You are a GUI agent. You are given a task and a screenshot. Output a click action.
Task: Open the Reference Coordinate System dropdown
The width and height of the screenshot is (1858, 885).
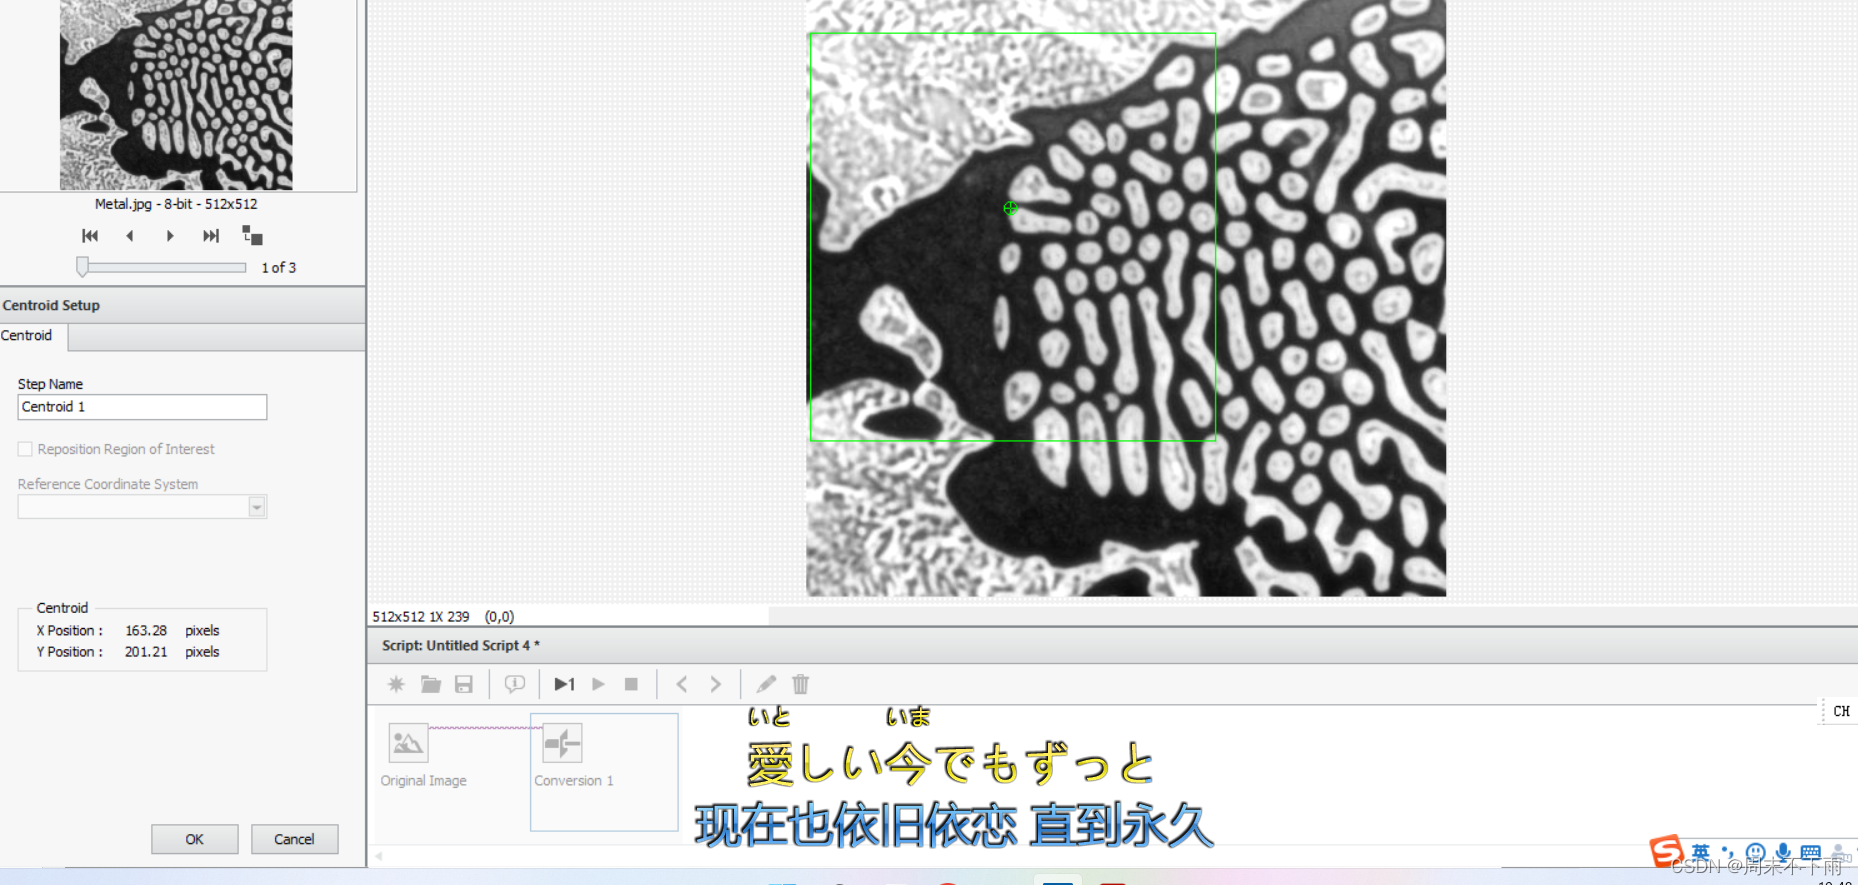pyautogui.click(x=142, y=507)
